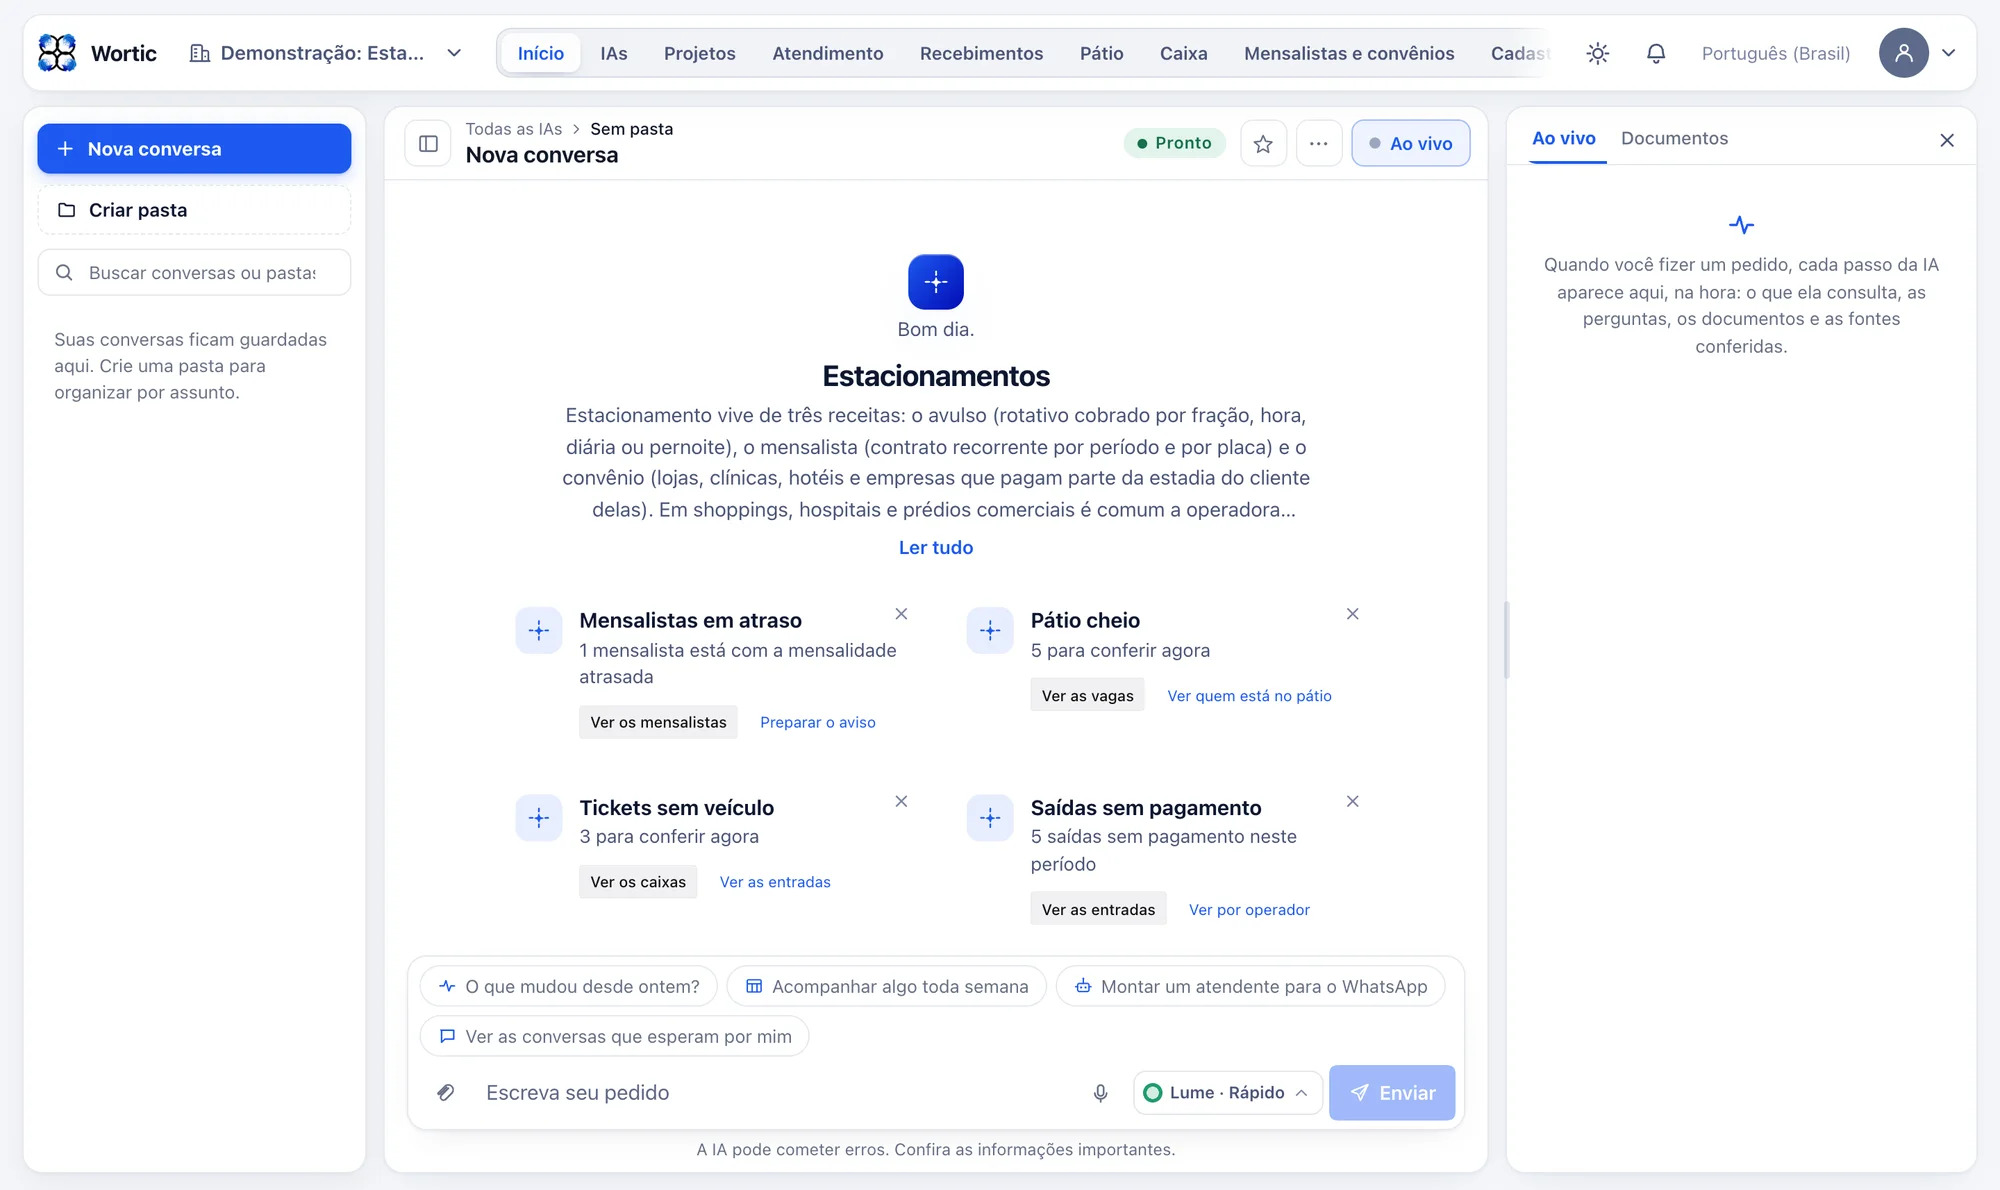
Task: Click the Tickets sem veículo sparkle icon
Action: click(x=539, y=818)
